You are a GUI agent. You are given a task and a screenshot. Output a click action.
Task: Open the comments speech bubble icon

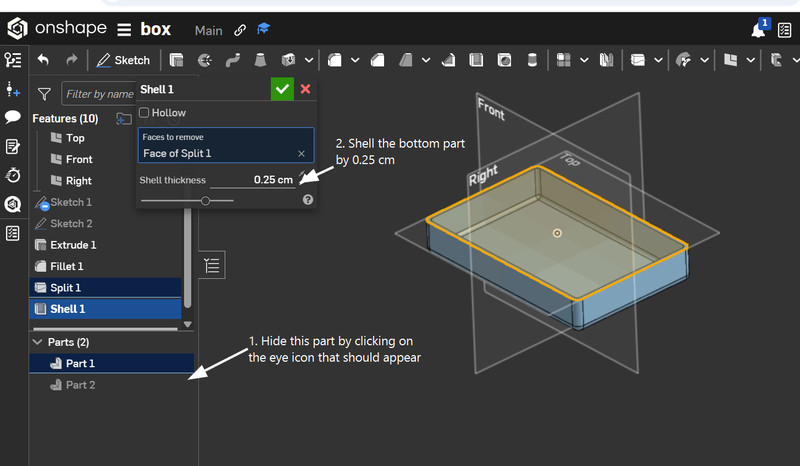[13, 117]
